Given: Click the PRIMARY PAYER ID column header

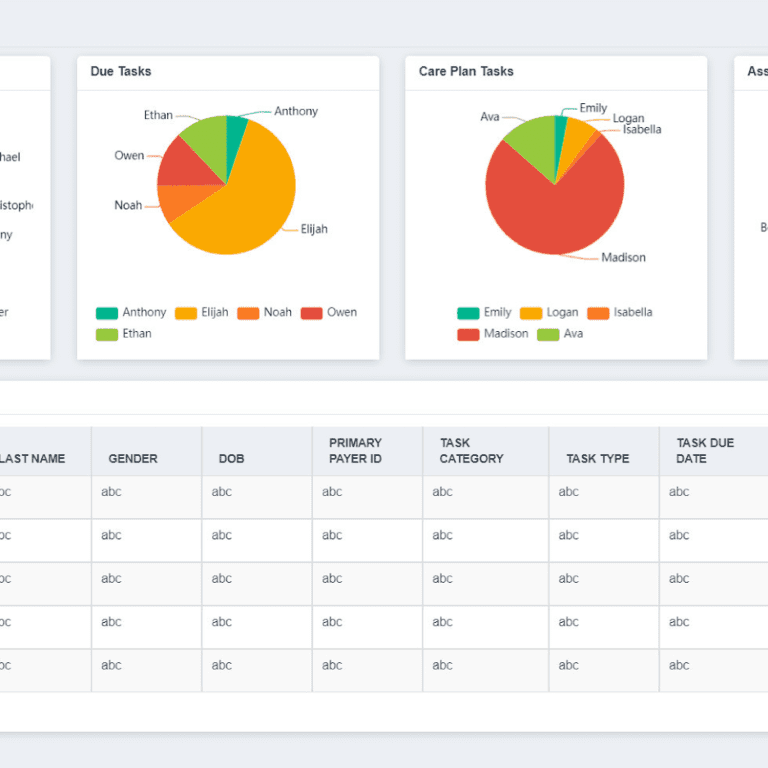Looking at the screenshot, I should coord(355,451).
